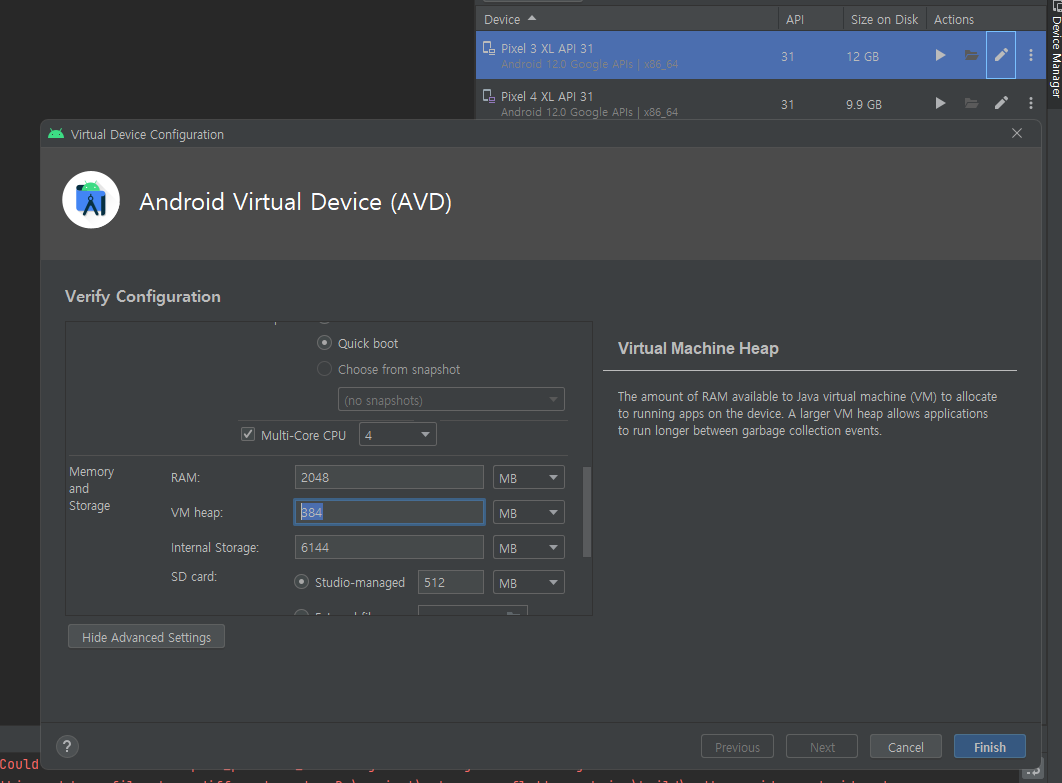Click the Size on Disk column header
1062x783 pixels.
tap(884, 20)
